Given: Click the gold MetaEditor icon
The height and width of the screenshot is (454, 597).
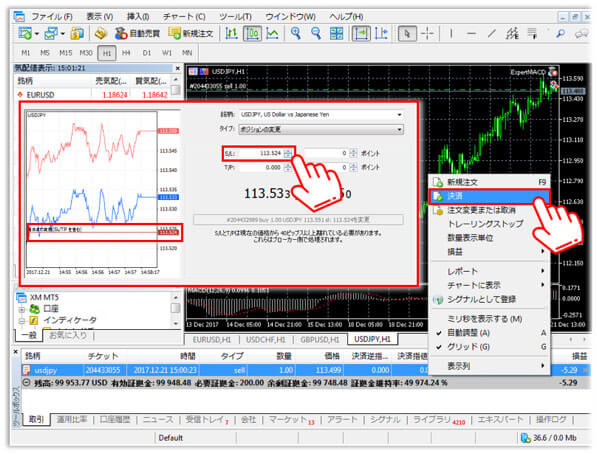Looking at the screenshot, I should pyautogui.click(x=101, y=34).
